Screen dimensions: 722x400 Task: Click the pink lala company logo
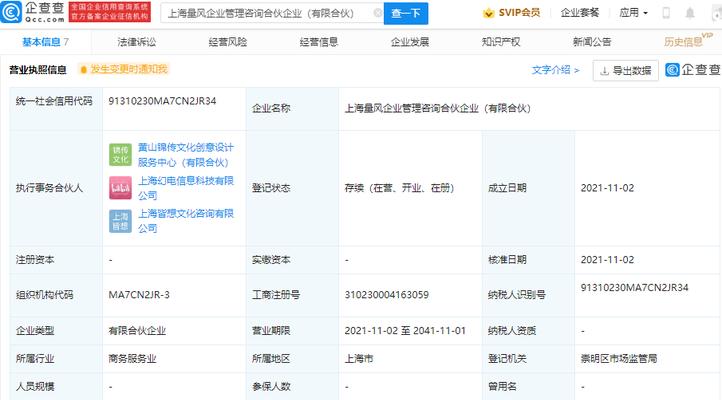point(120,188)
